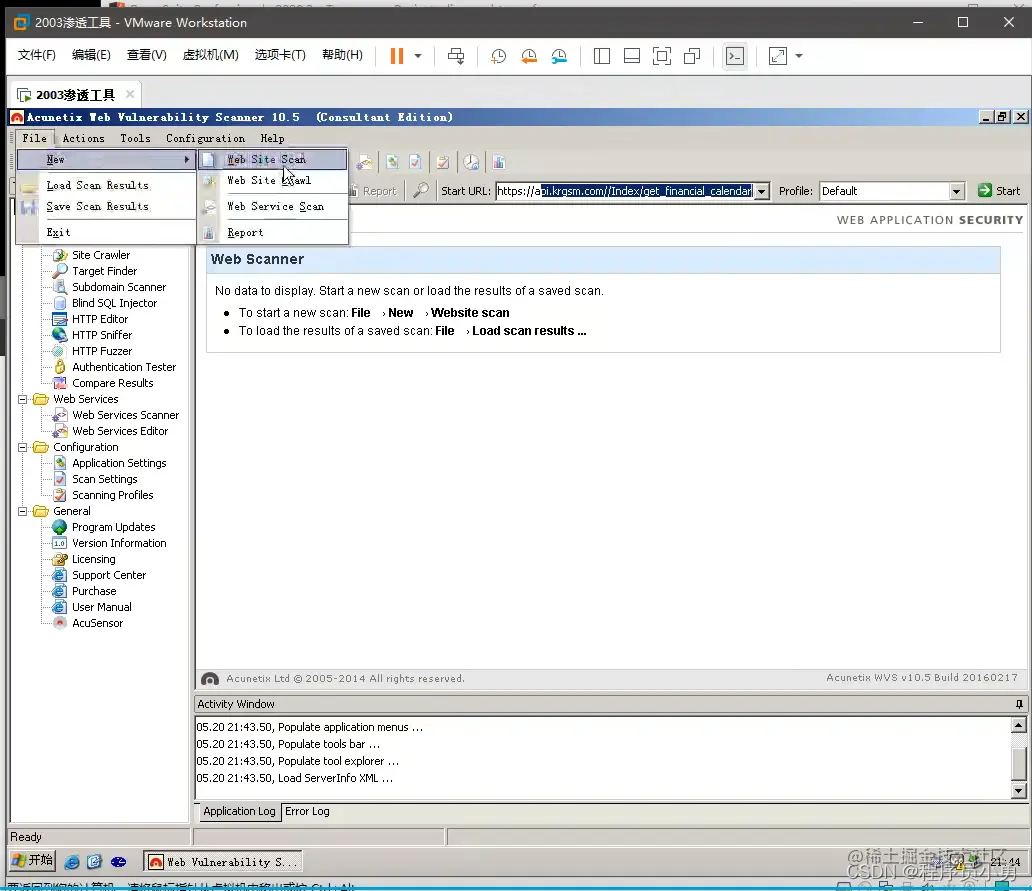
Task: Open Application Settings
Action: [118, 463]
